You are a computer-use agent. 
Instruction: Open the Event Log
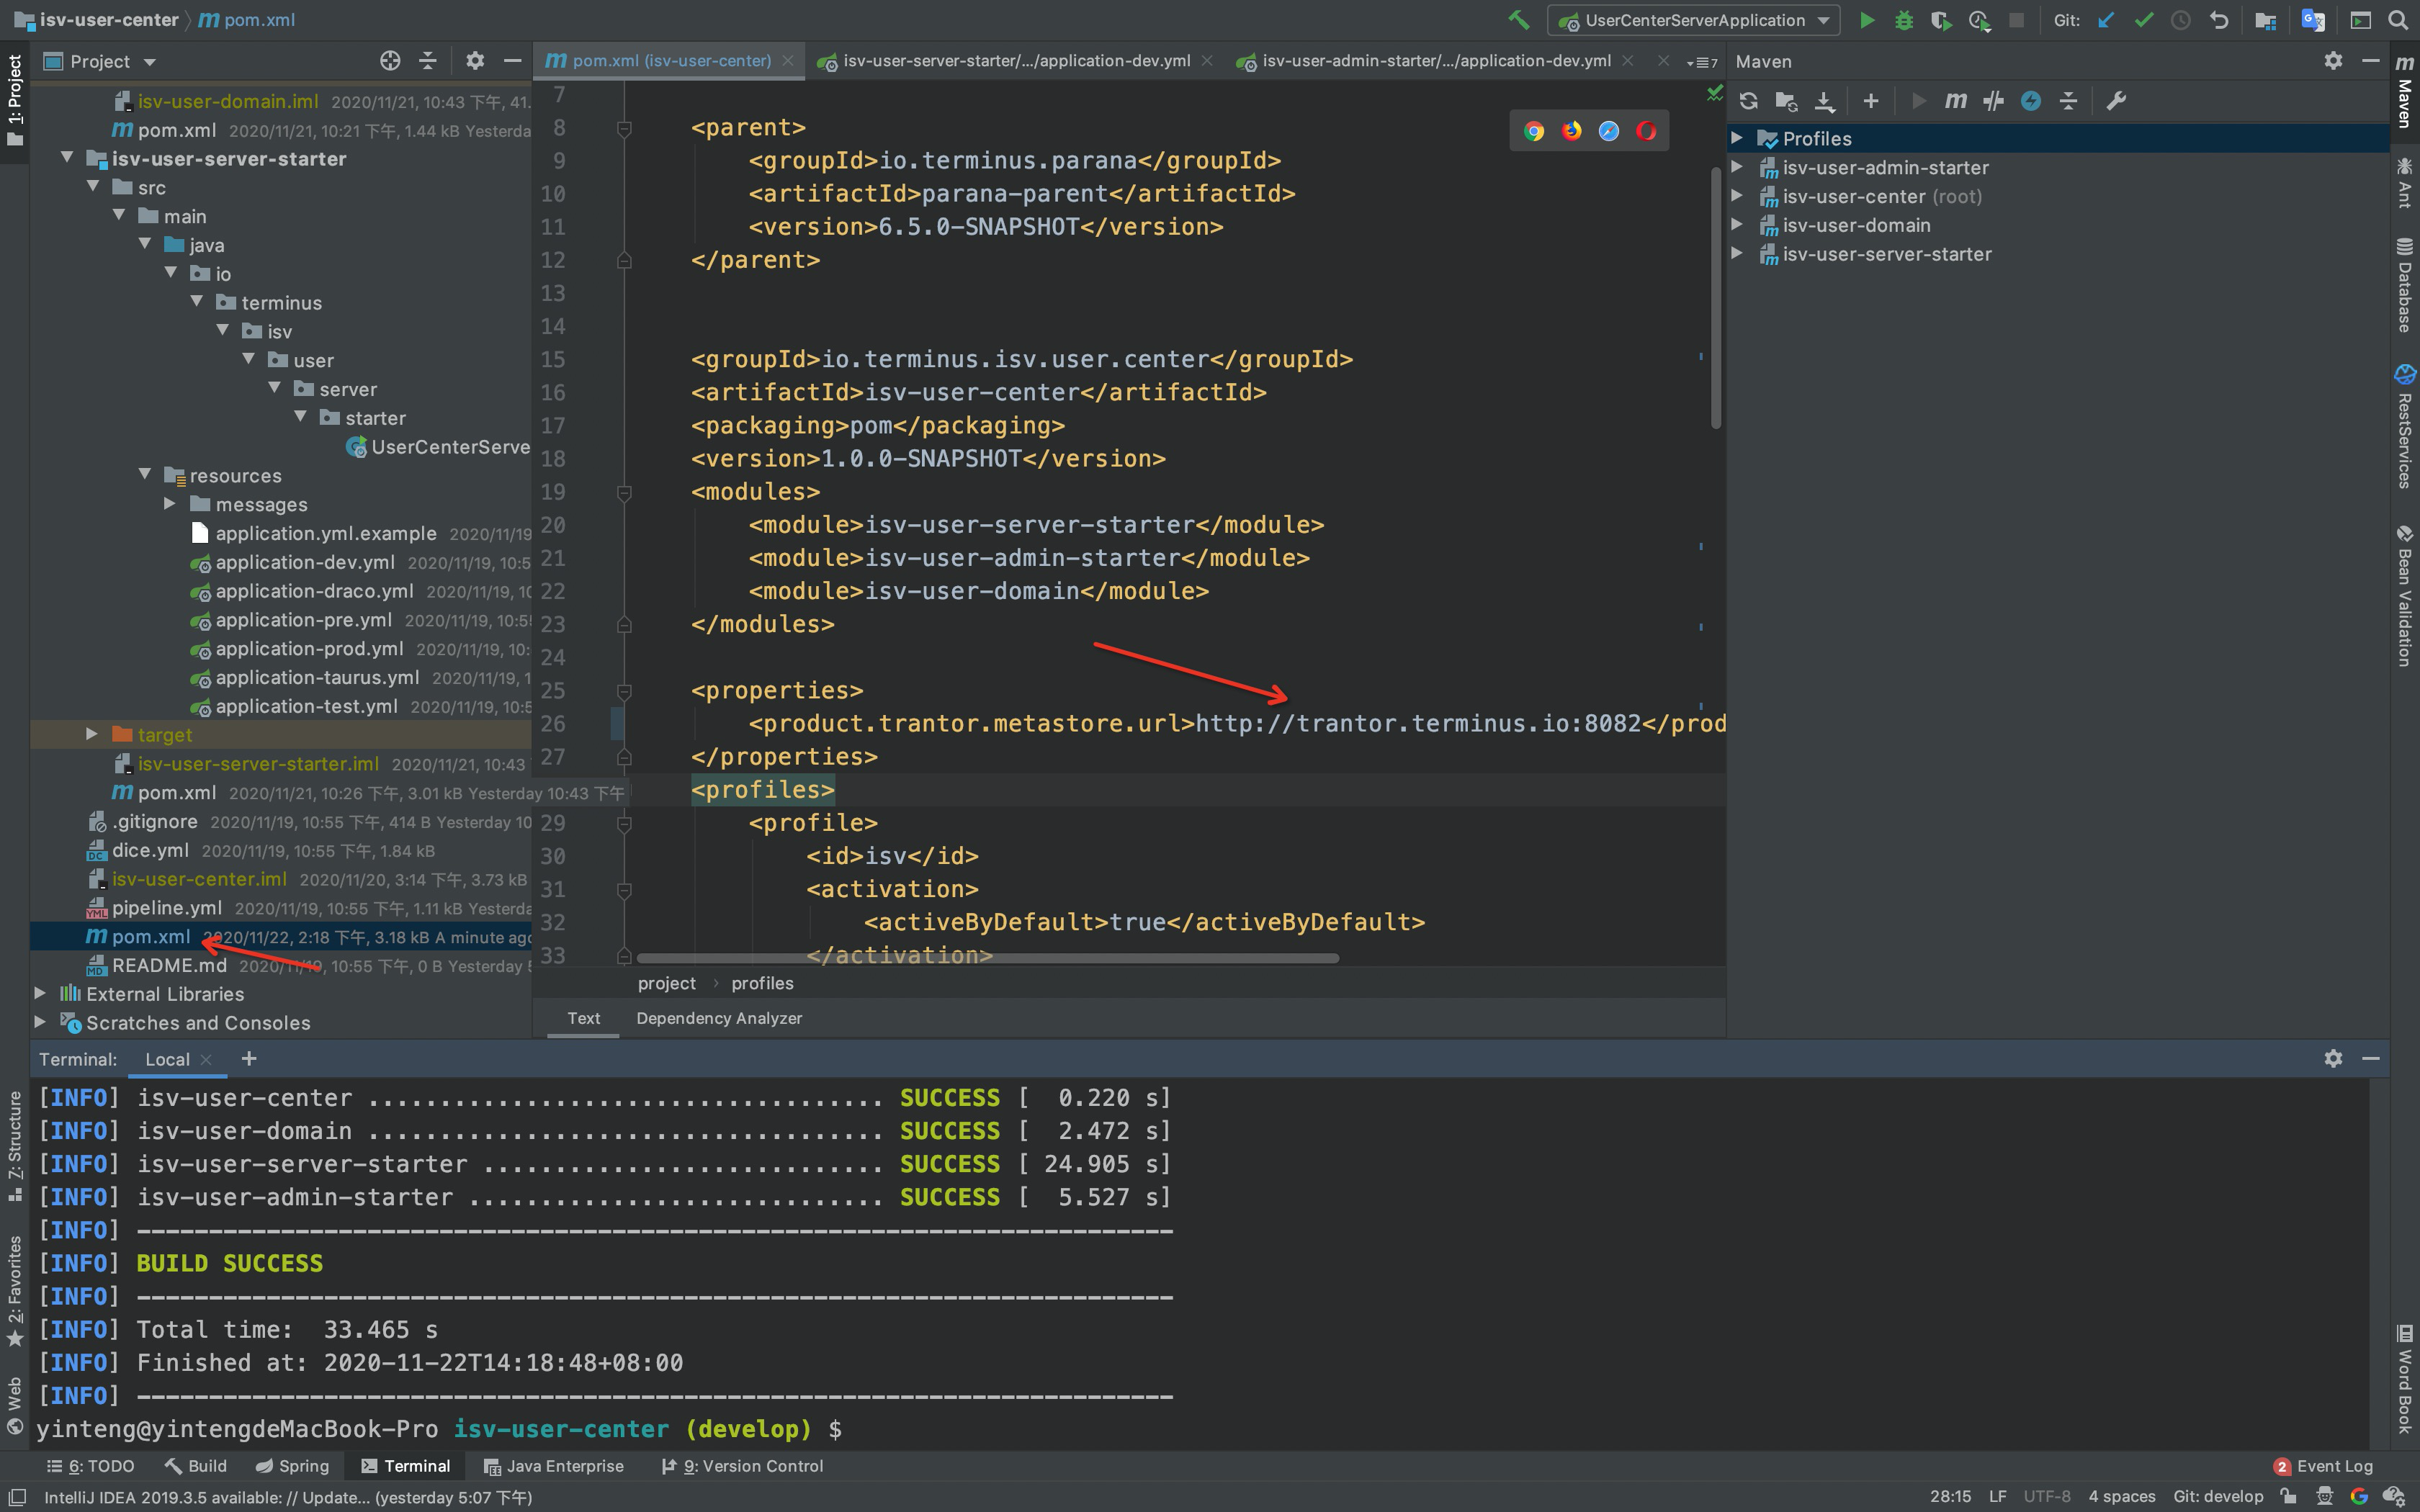click(2323, 1466)
